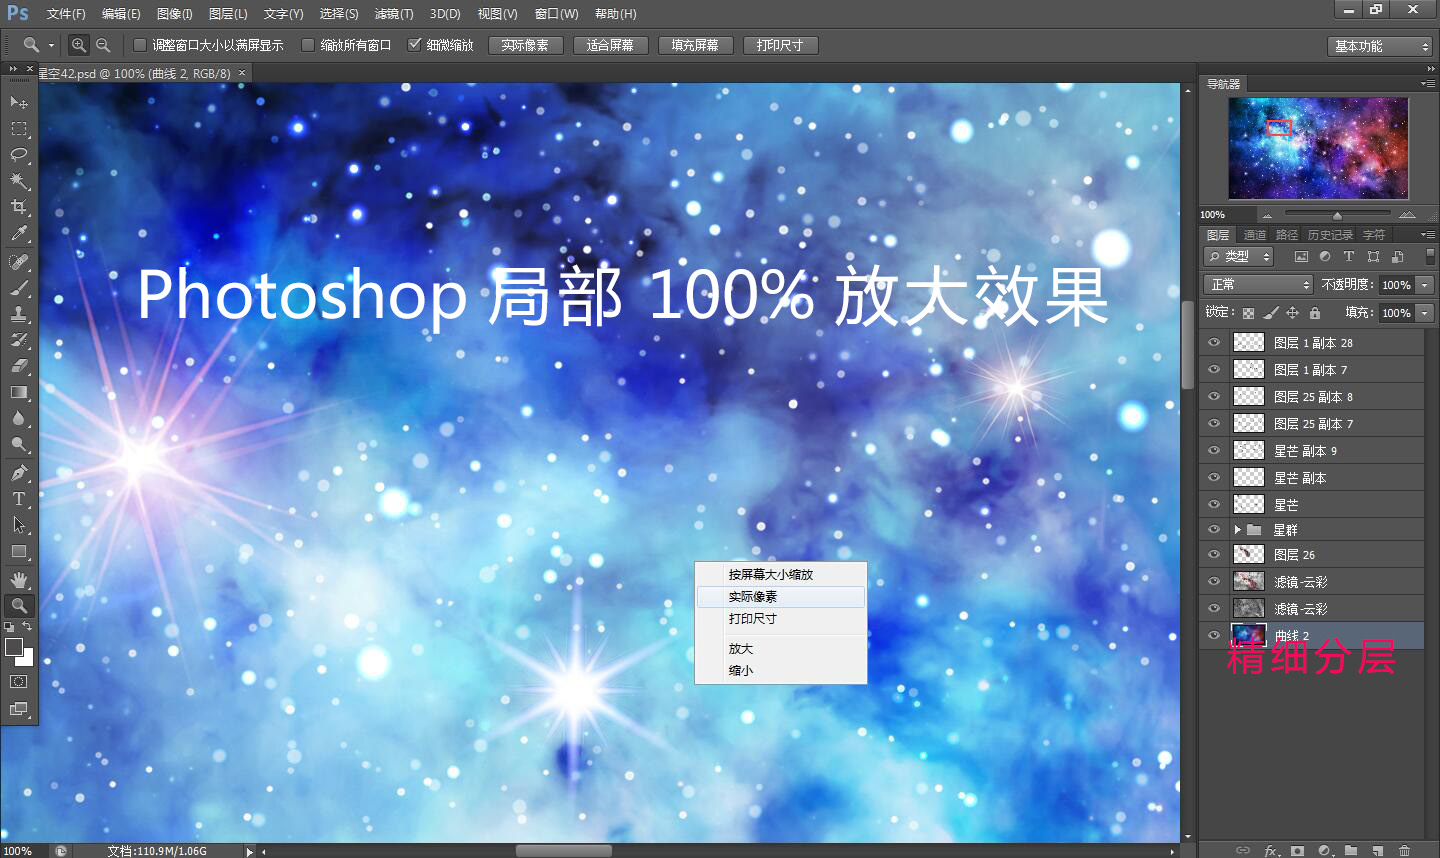Click the new group folder icon

point(1351,851)
